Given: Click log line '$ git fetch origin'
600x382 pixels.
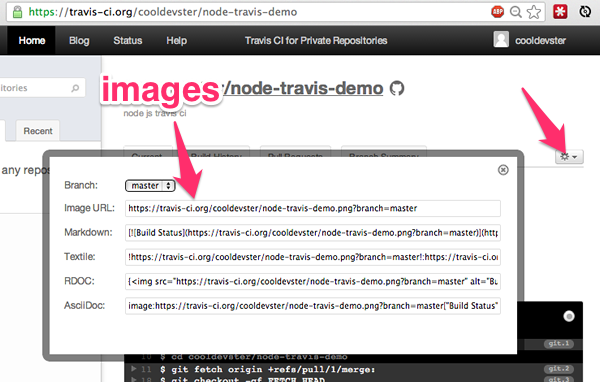Looking at the screenshot, I should coord(267,369).
